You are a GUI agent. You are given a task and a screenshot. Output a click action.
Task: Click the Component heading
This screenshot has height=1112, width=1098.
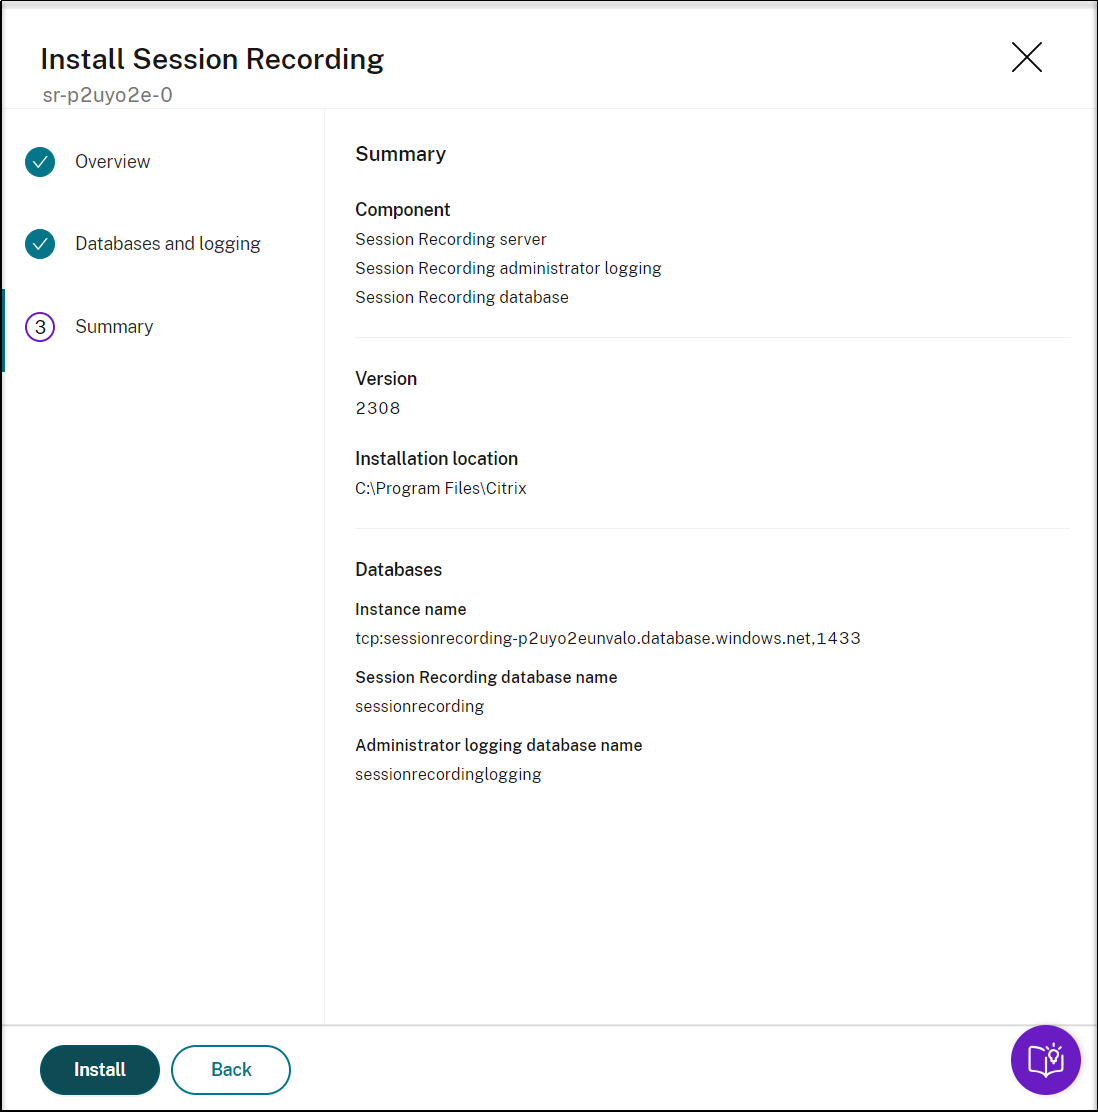coord(402,209)
